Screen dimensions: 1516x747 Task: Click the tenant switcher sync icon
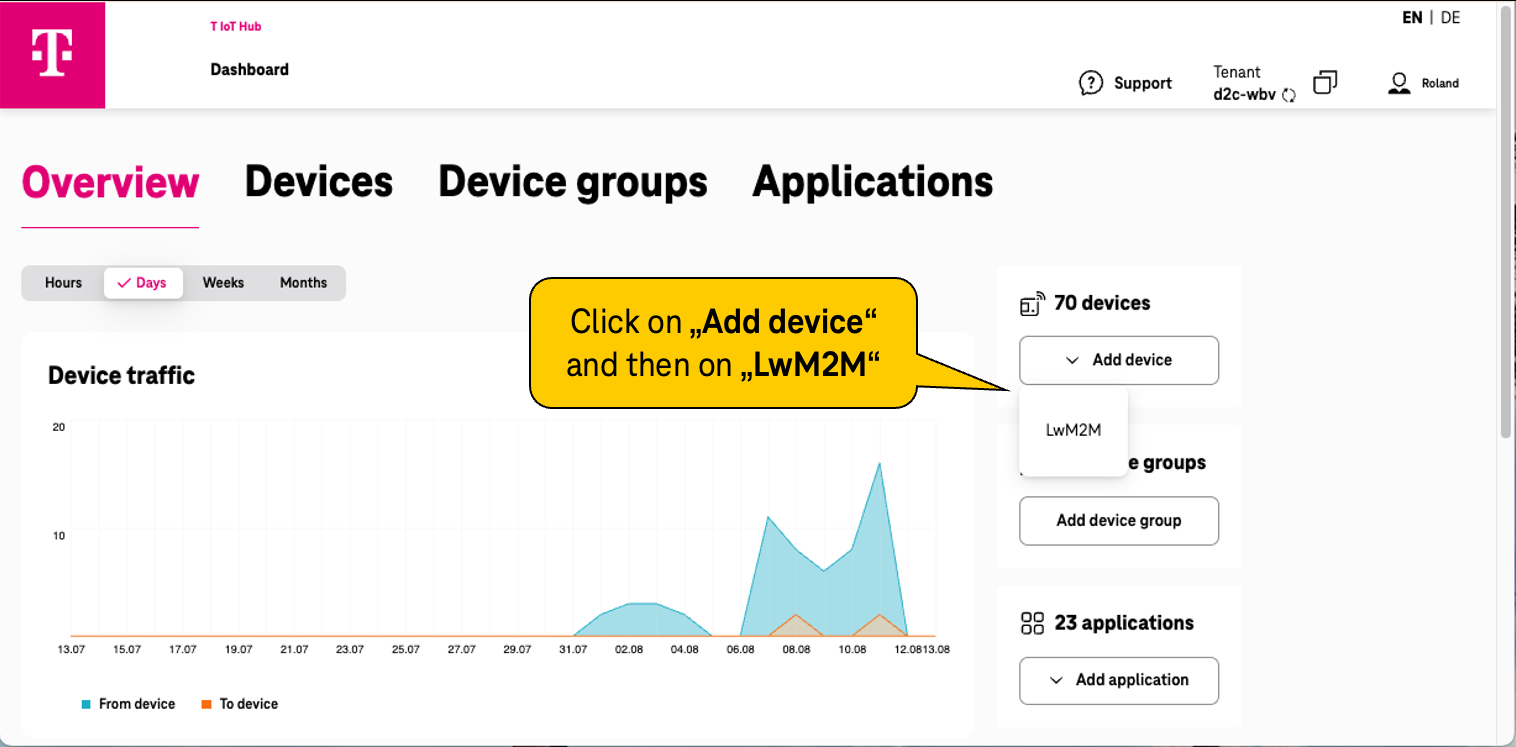coord(1290,95)
